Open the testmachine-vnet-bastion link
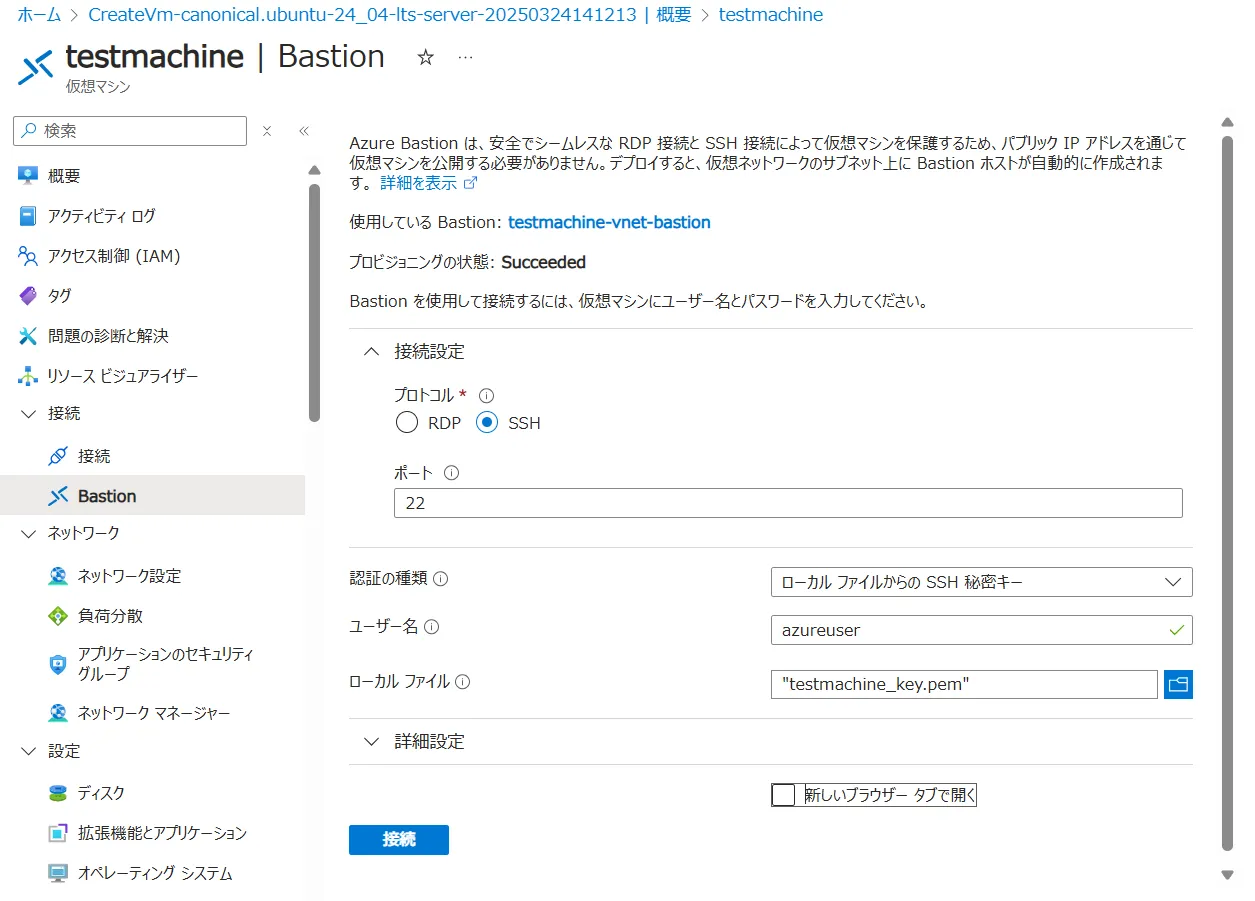This screenshot has height=901, width=1255. point(609,222)
